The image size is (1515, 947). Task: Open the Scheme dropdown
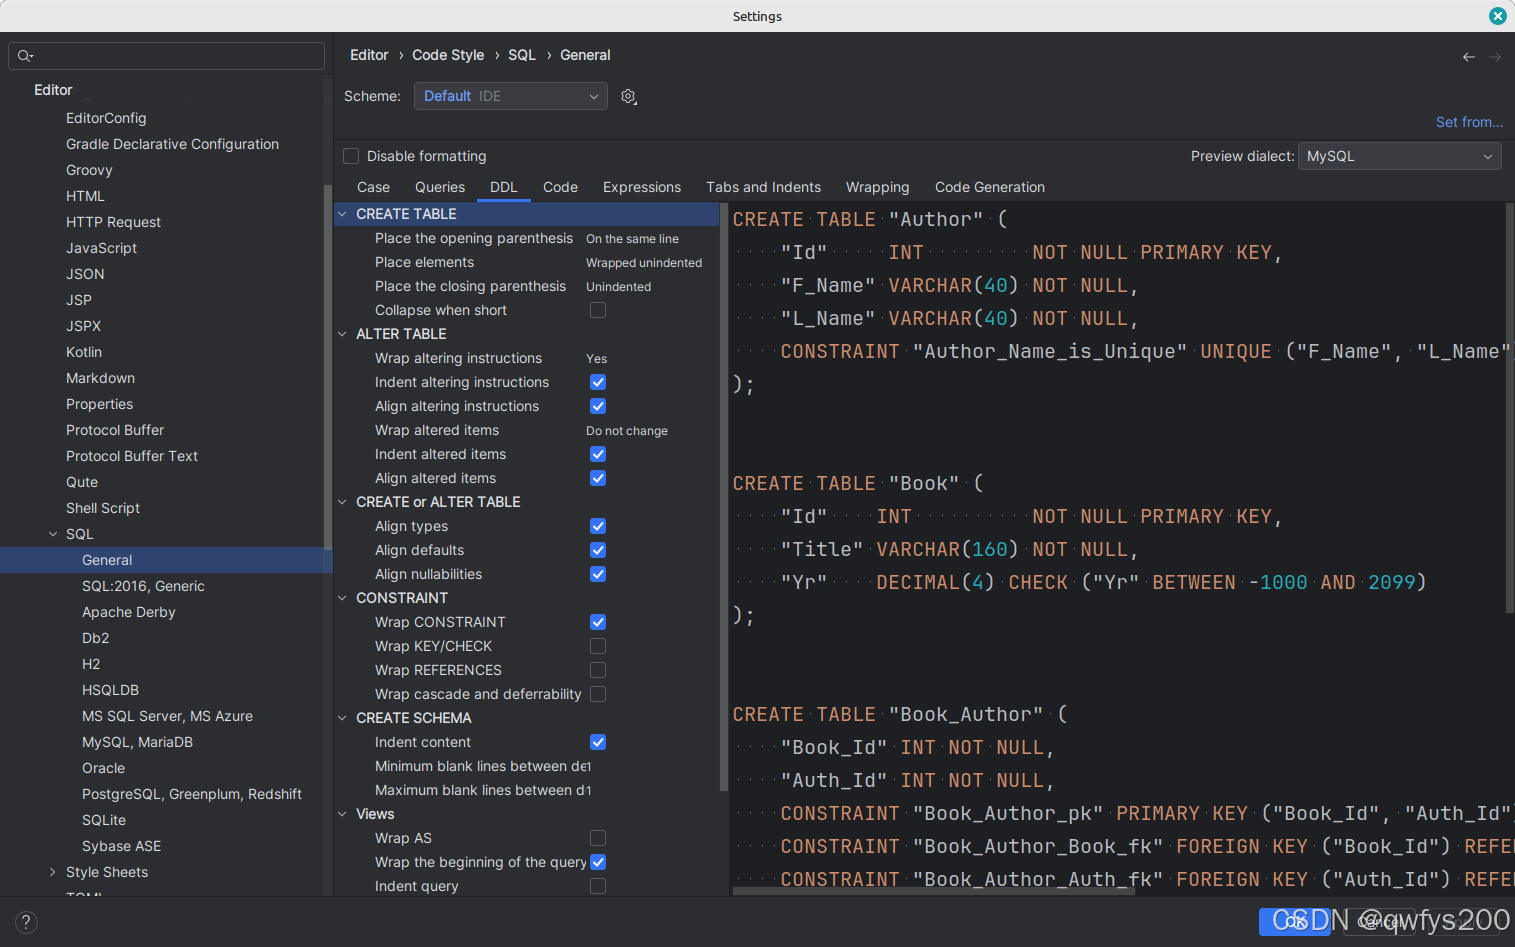pos(510,96)
